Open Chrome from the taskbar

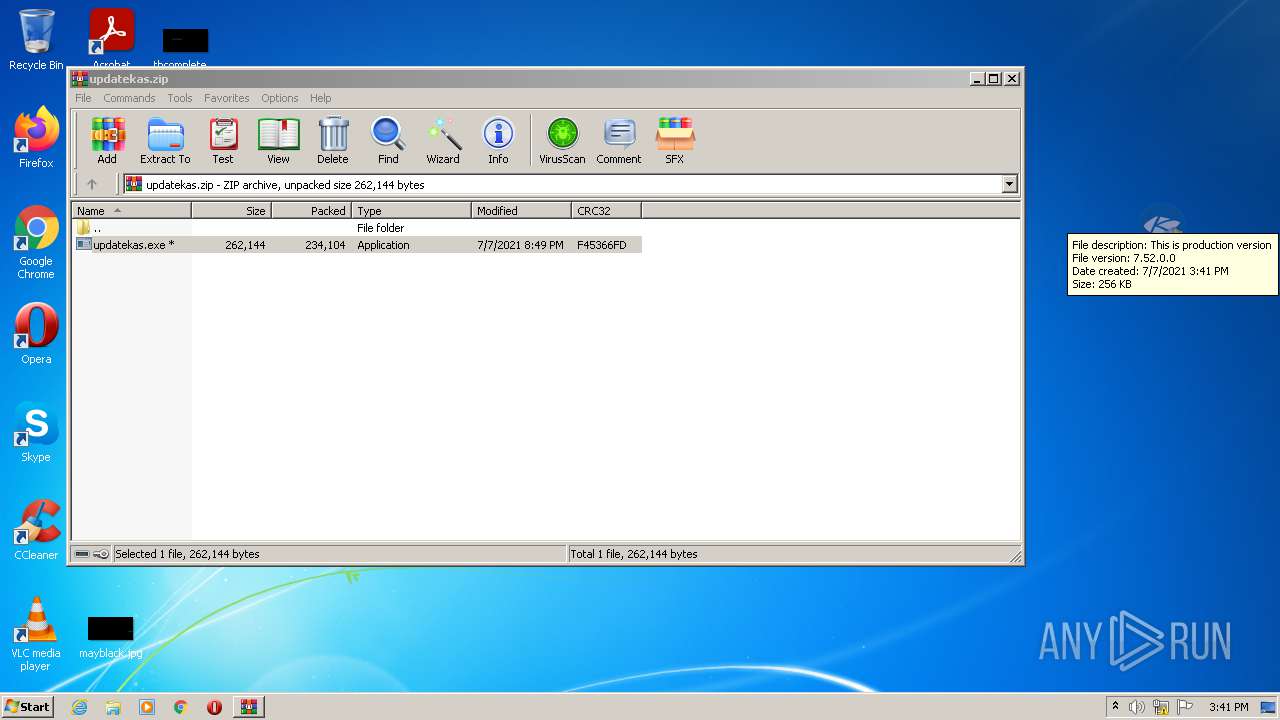(181, 707)
